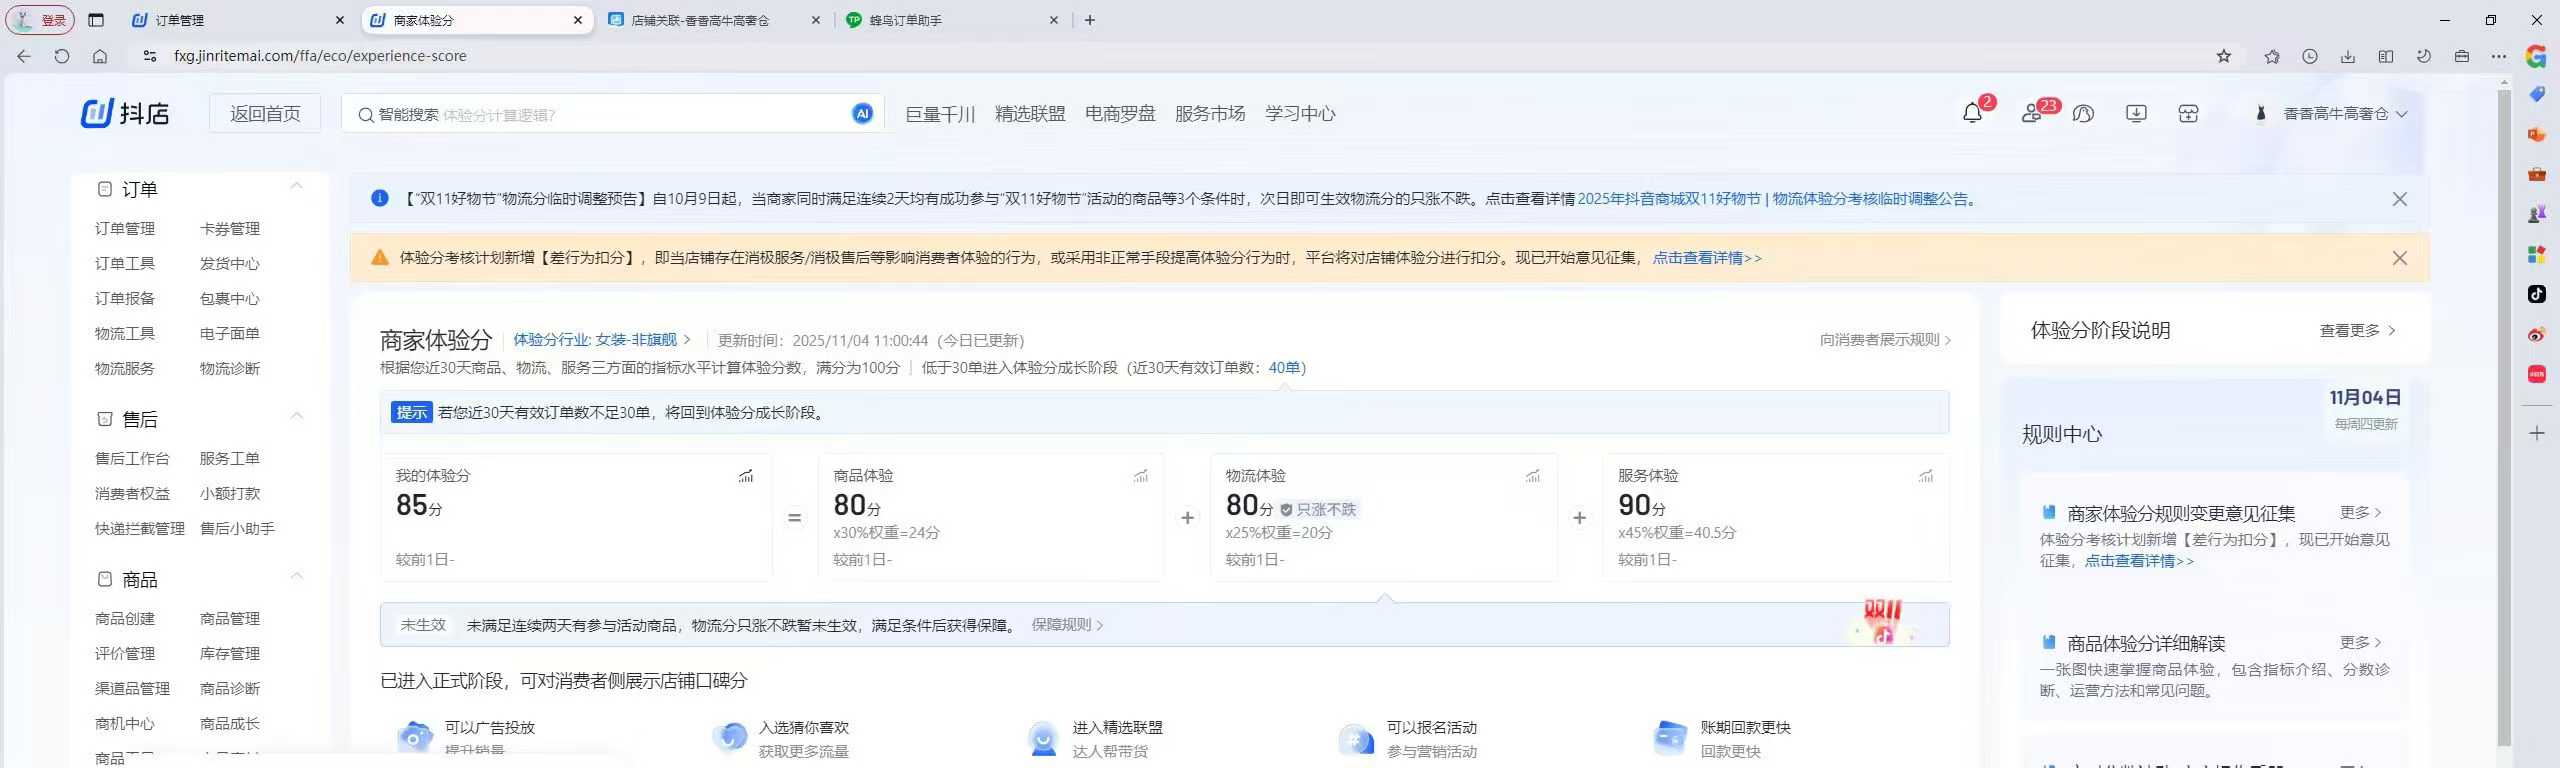Click the 抖店 logo
Image resolution: width=2560 pixels, height=768 pixels.
(x=125, y=114)
